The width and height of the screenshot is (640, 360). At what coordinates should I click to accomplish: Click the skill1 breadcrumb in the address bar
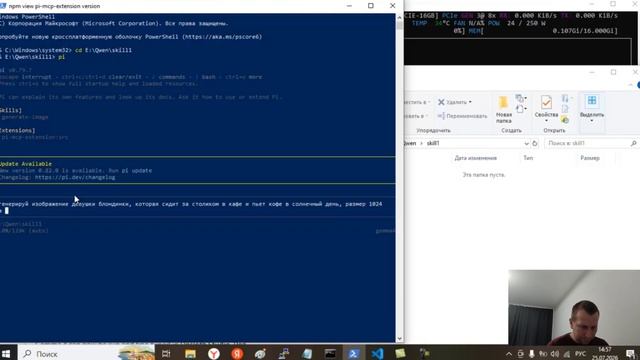pos(433,143)
